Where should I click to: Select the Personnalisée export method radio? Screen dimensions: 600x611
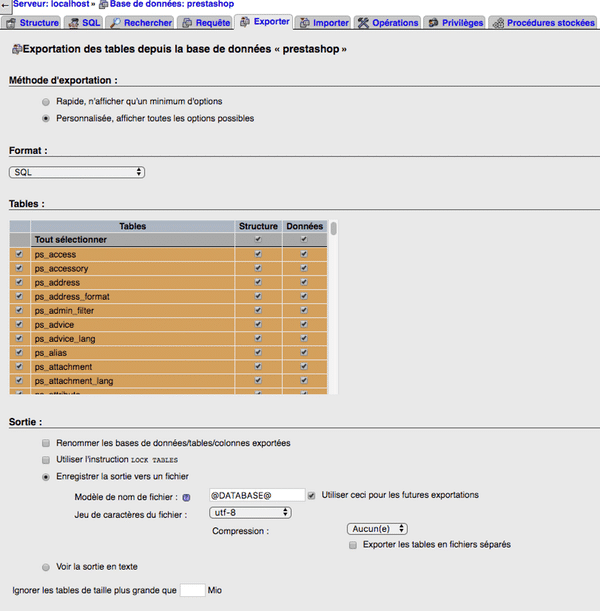coord(46,119)
